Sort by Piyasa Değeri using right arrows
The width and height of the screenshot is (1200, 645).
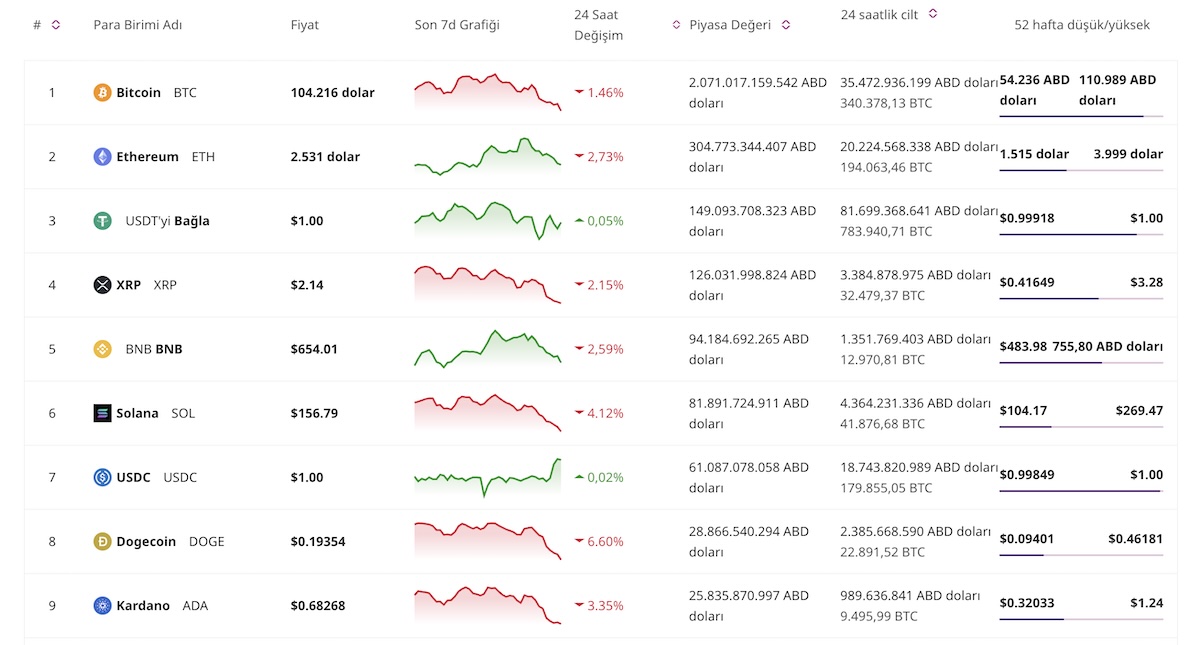[786, 25]
